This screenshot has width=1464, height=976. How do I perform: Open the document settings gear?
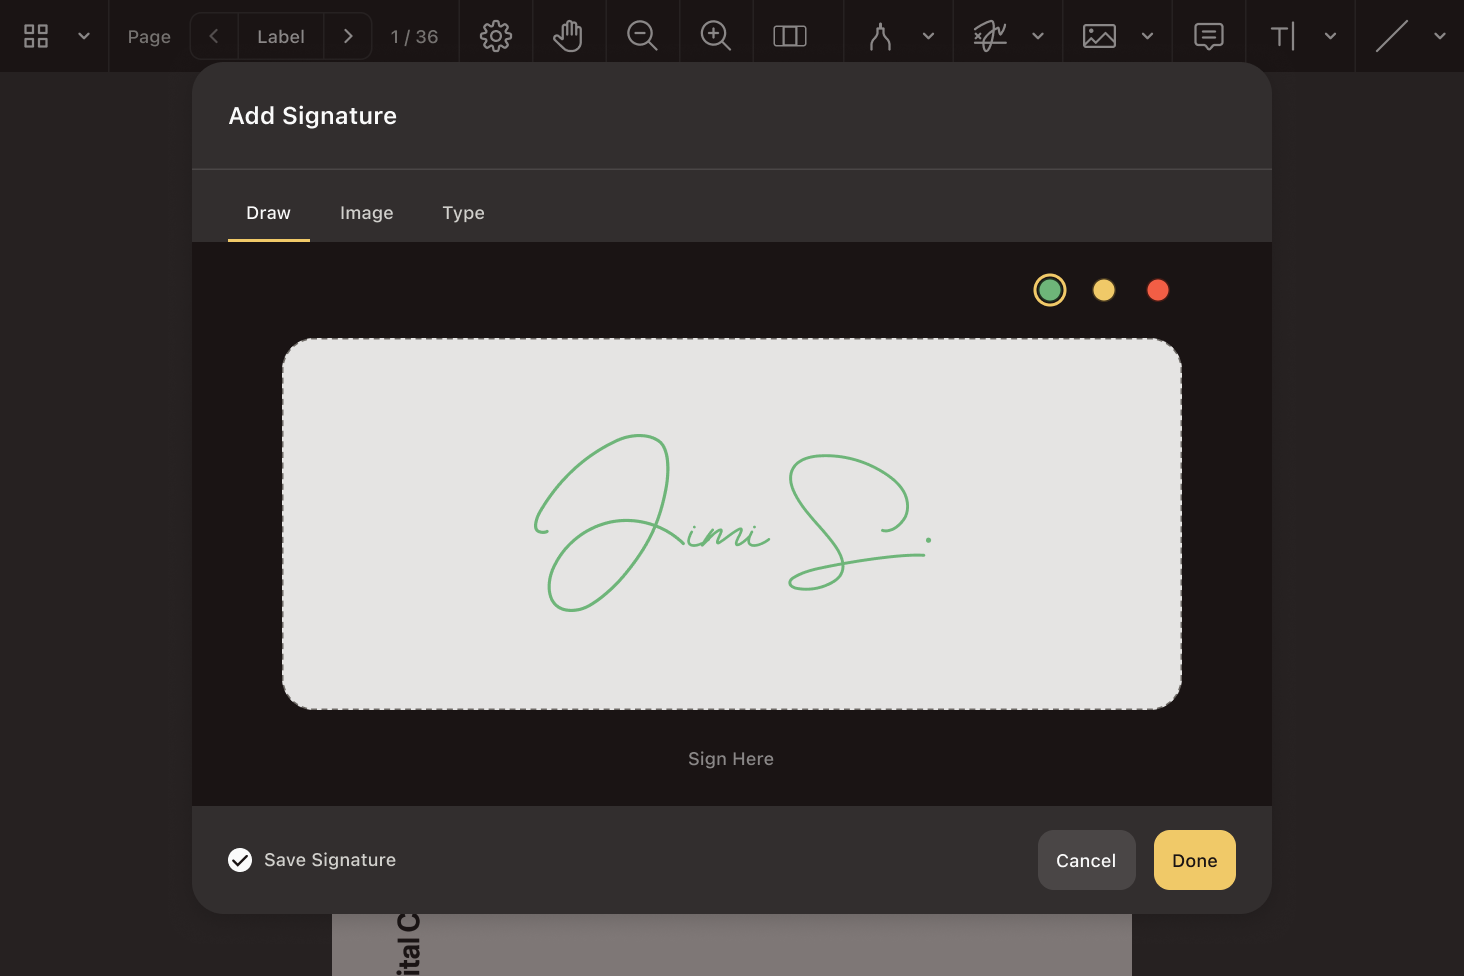point(496,34)
